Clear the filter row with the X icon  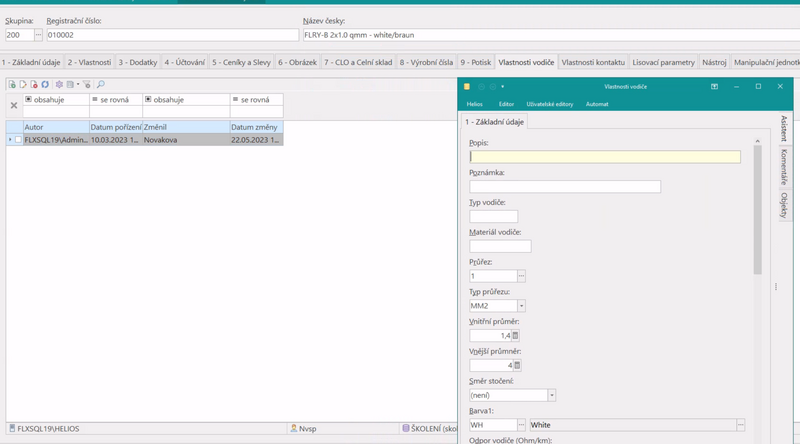click(14, 106)
